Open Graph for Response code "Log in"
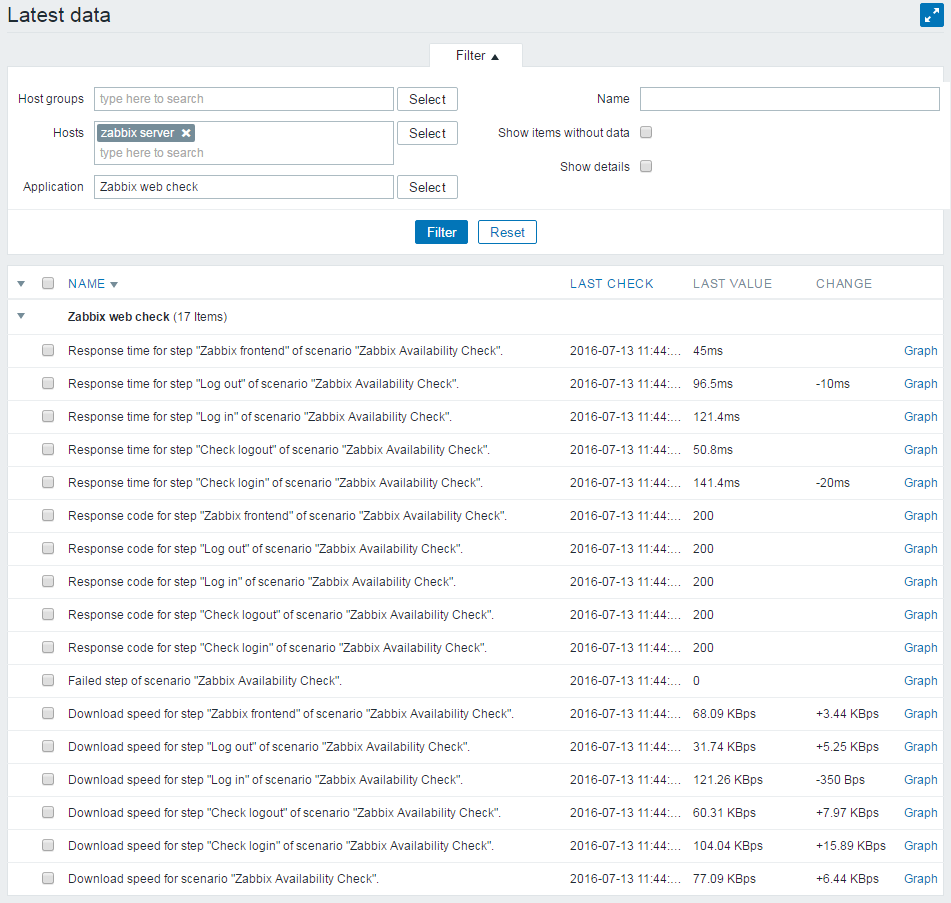Screen dimensions: 951x903 click(x=920, y=582)
